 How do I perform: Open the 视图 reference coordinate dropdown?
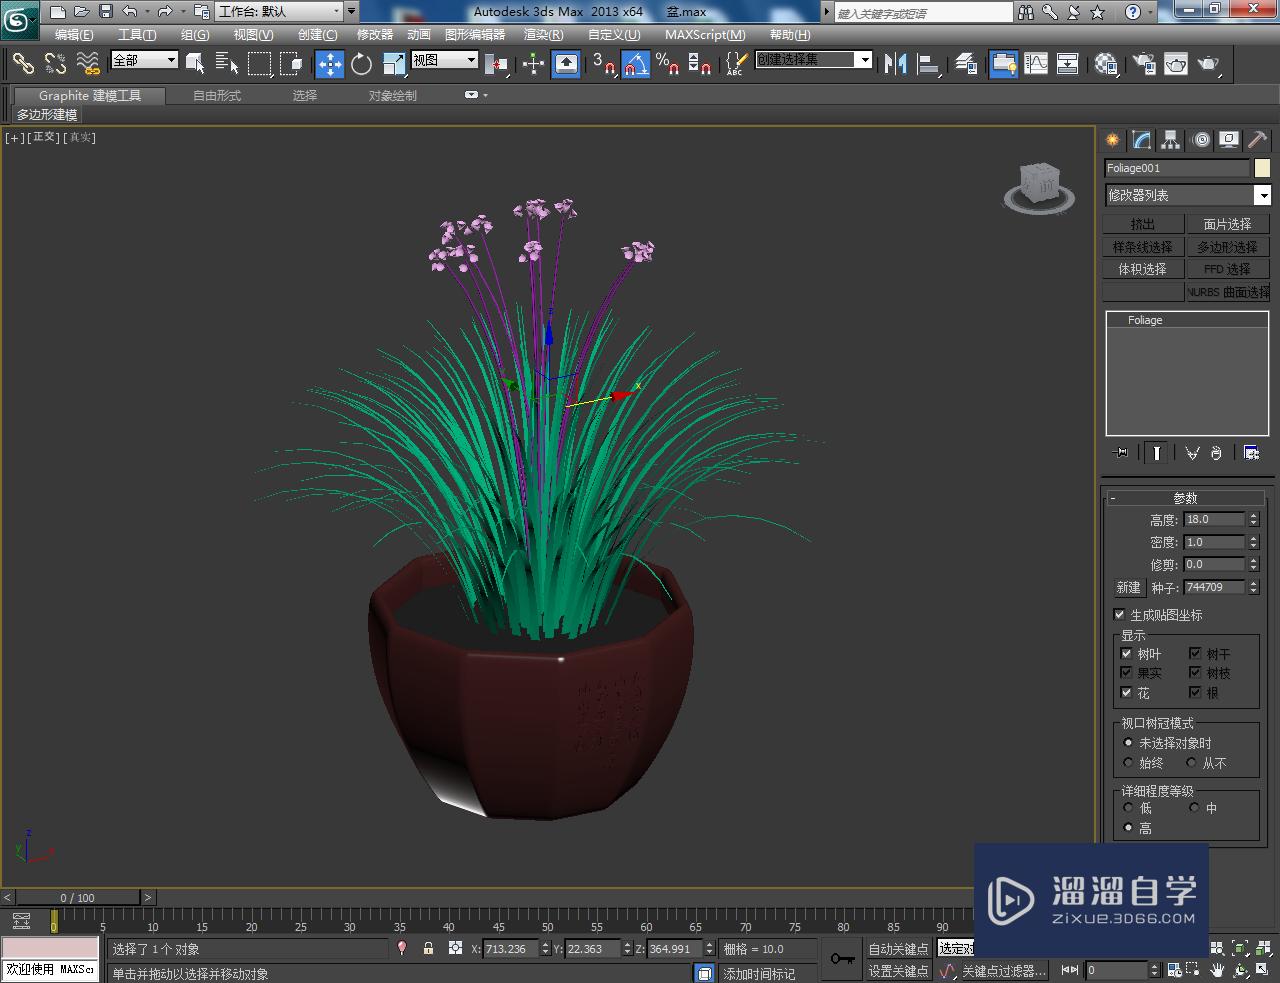point(469,58)
